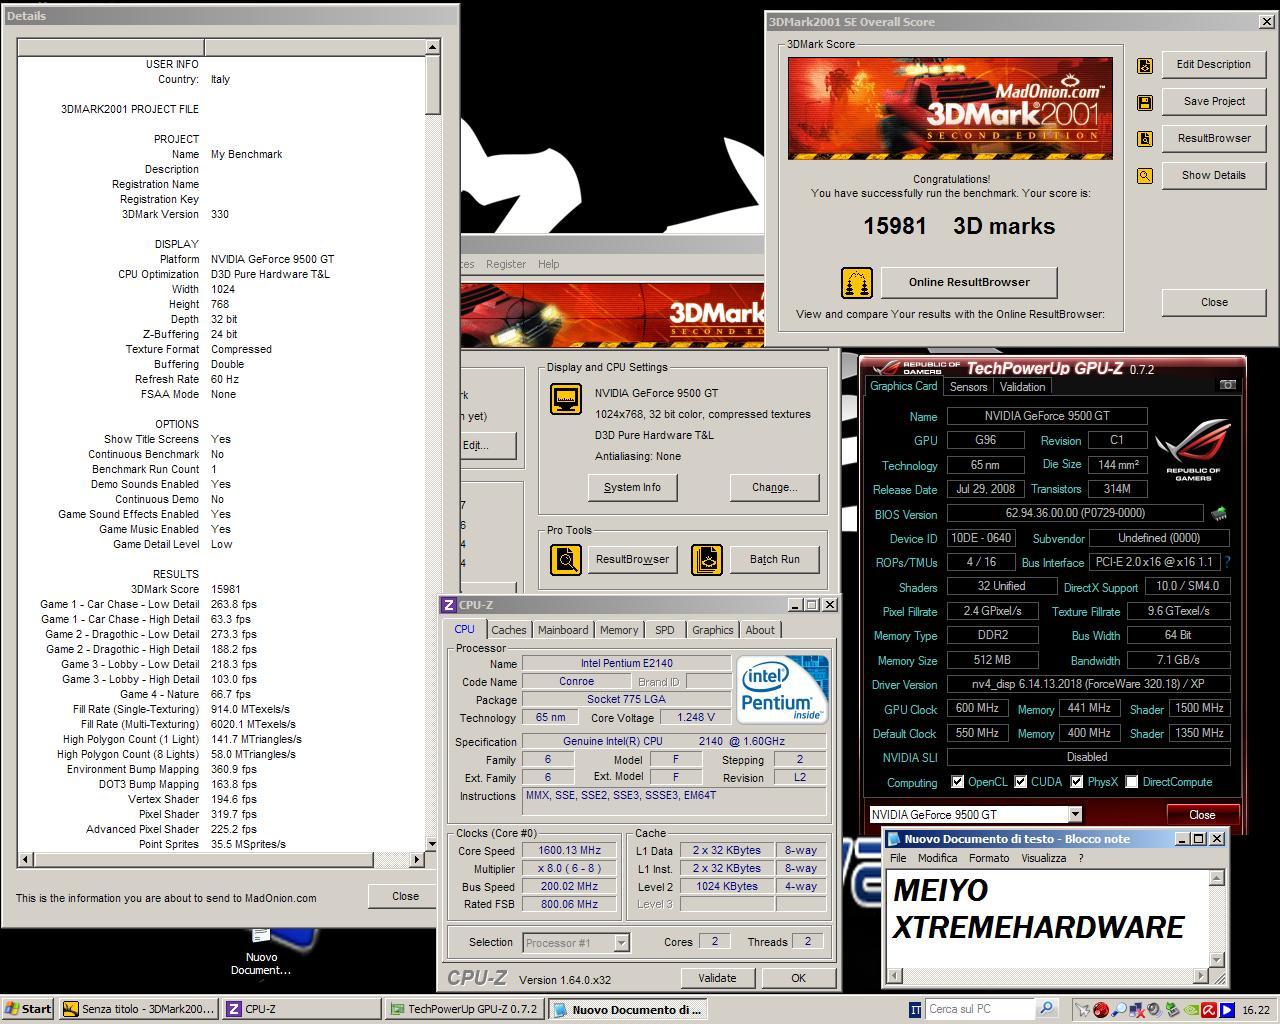Open the Graphics tab in CPU-Z
The image size is (1280, 1024).
(x=712, y=630)
